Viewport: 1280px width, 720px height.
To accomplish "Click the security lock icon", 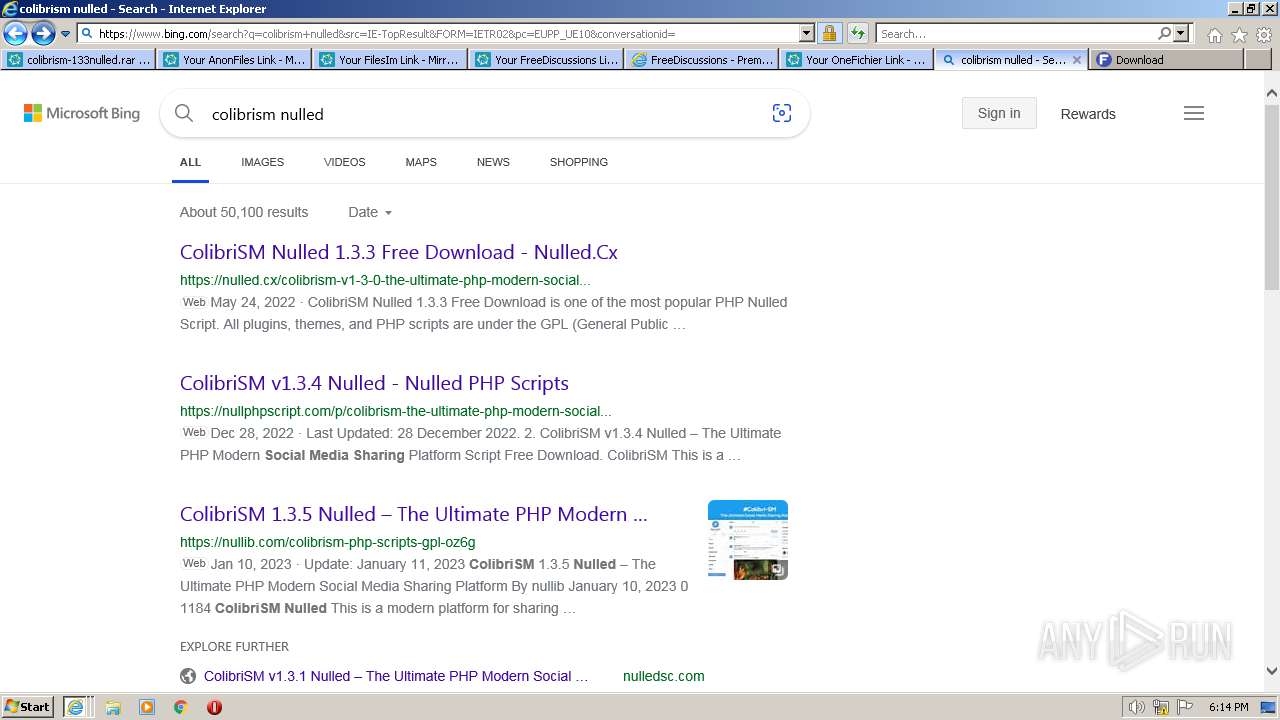I will tap(829, 34).
